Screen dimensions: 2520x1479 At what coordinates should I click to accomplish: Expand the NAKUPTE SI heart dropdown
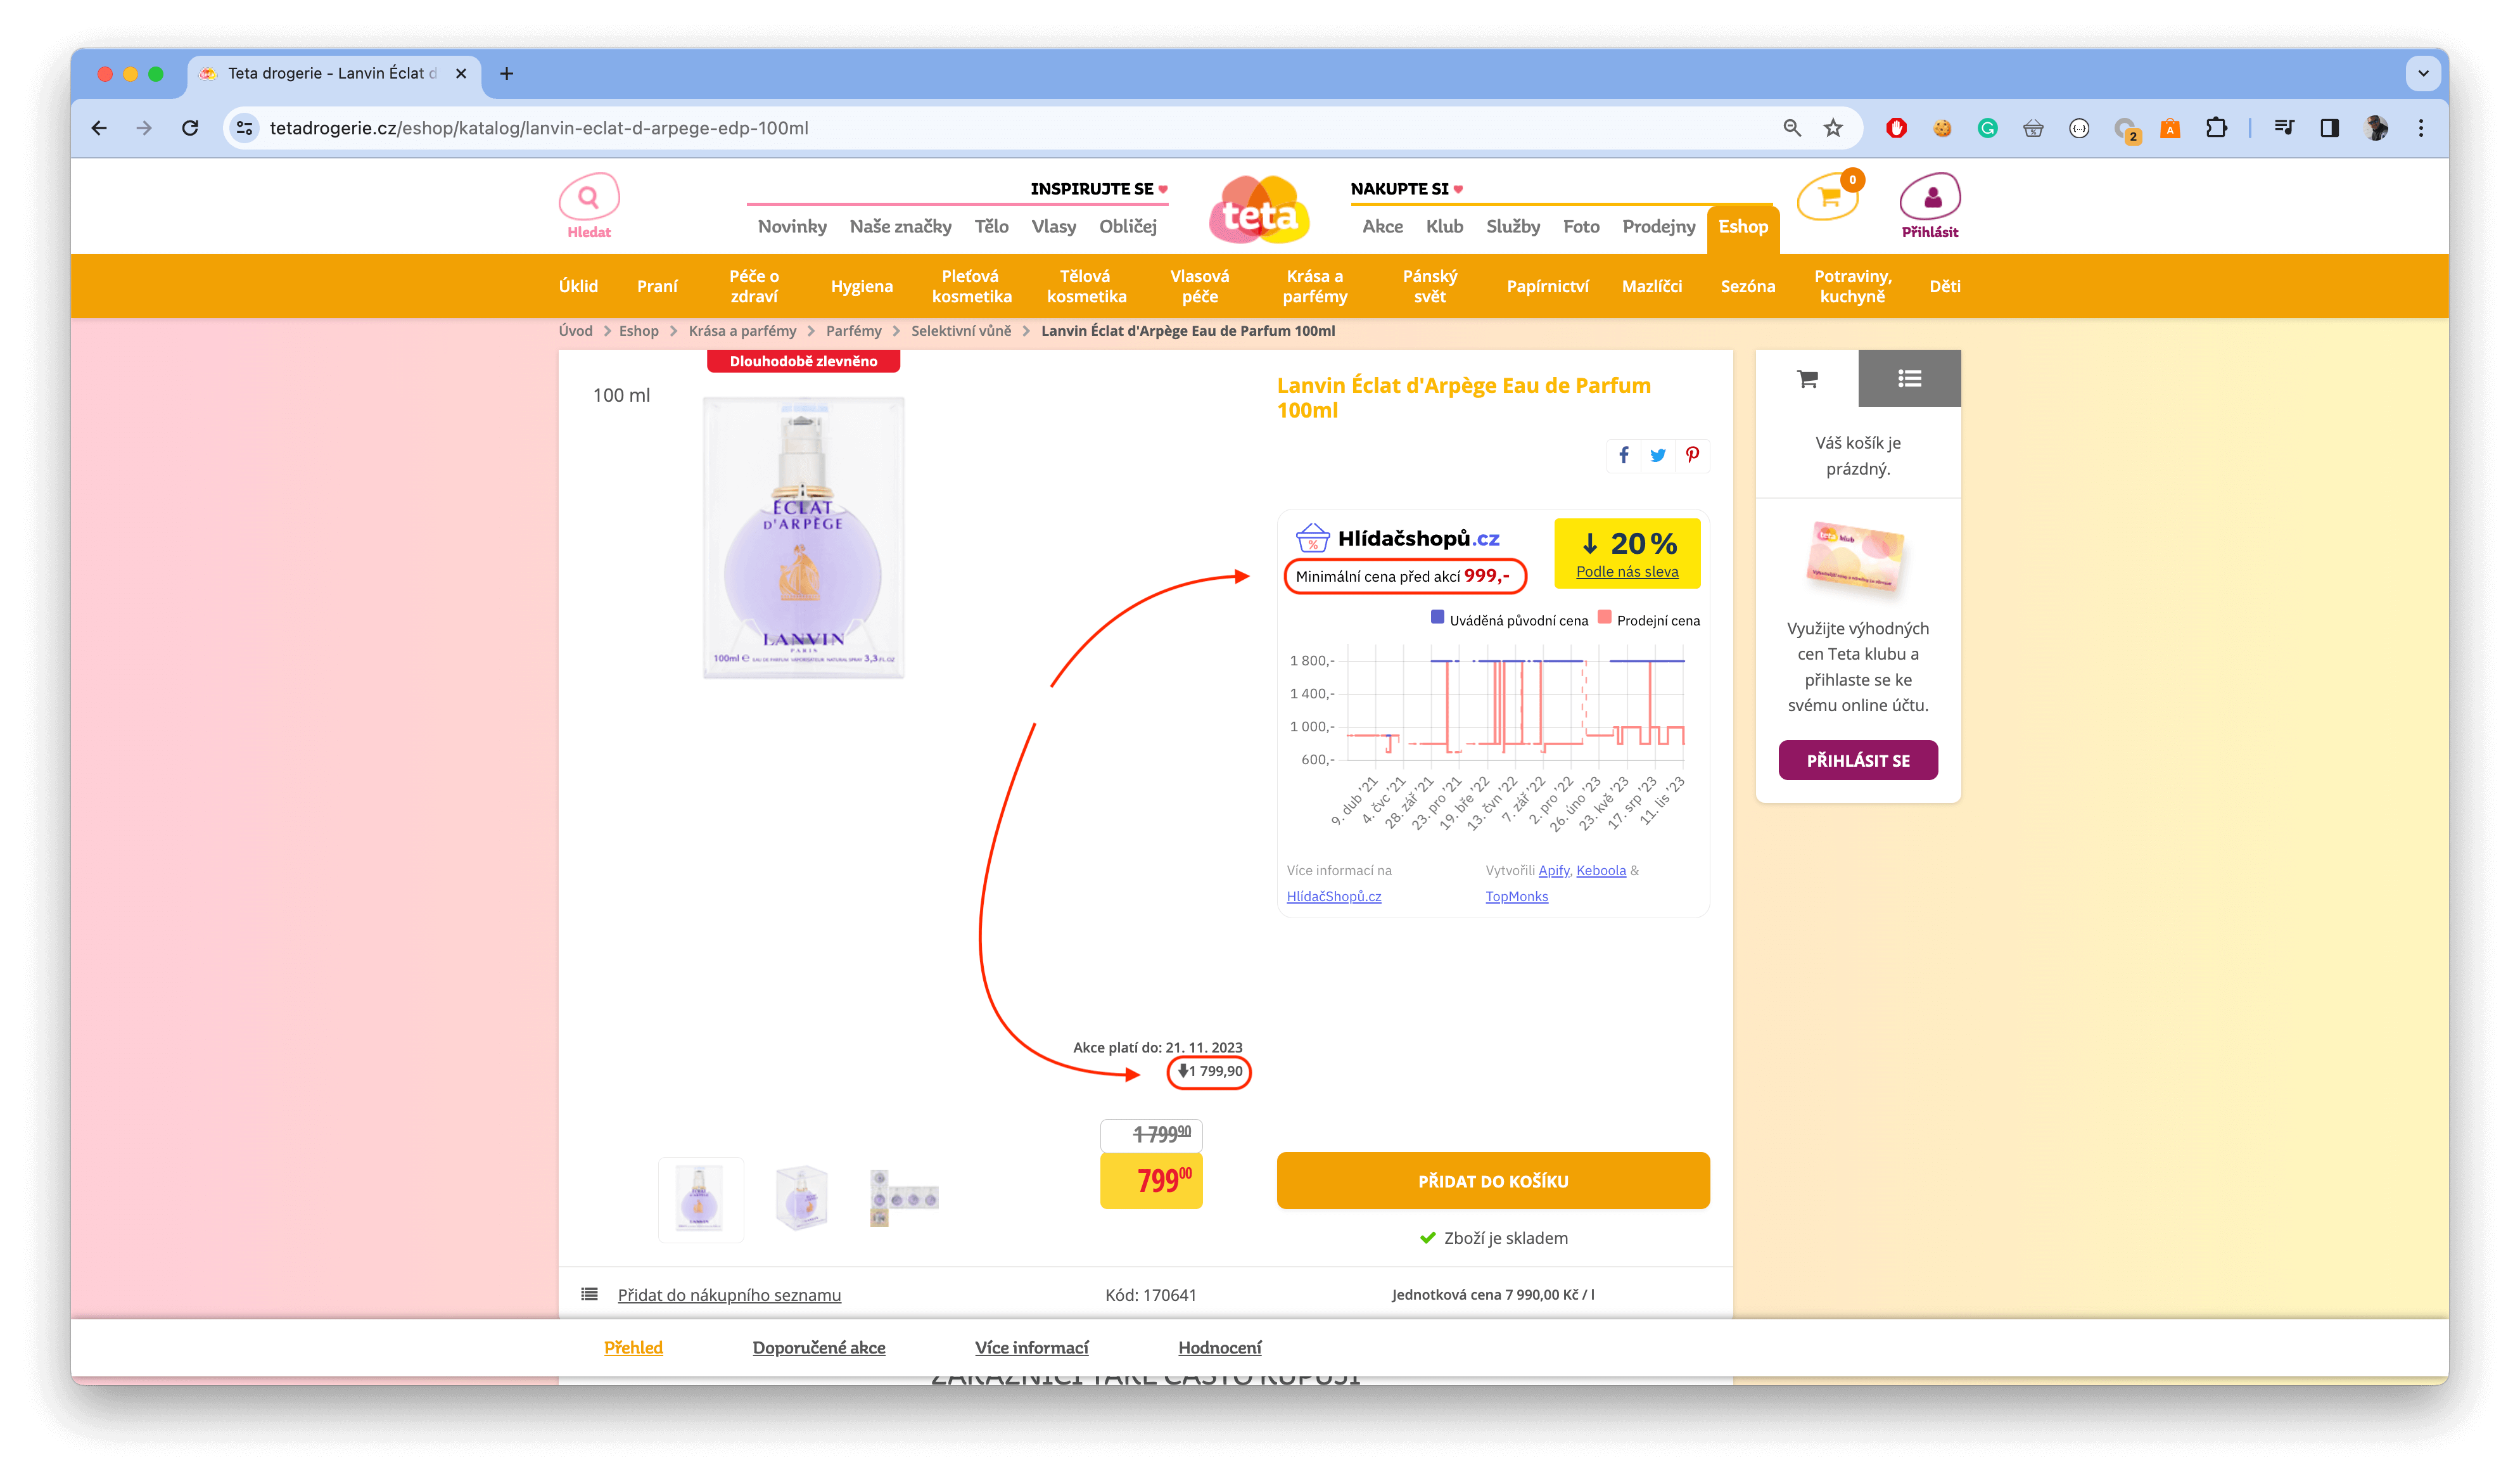click(1458, 189)
